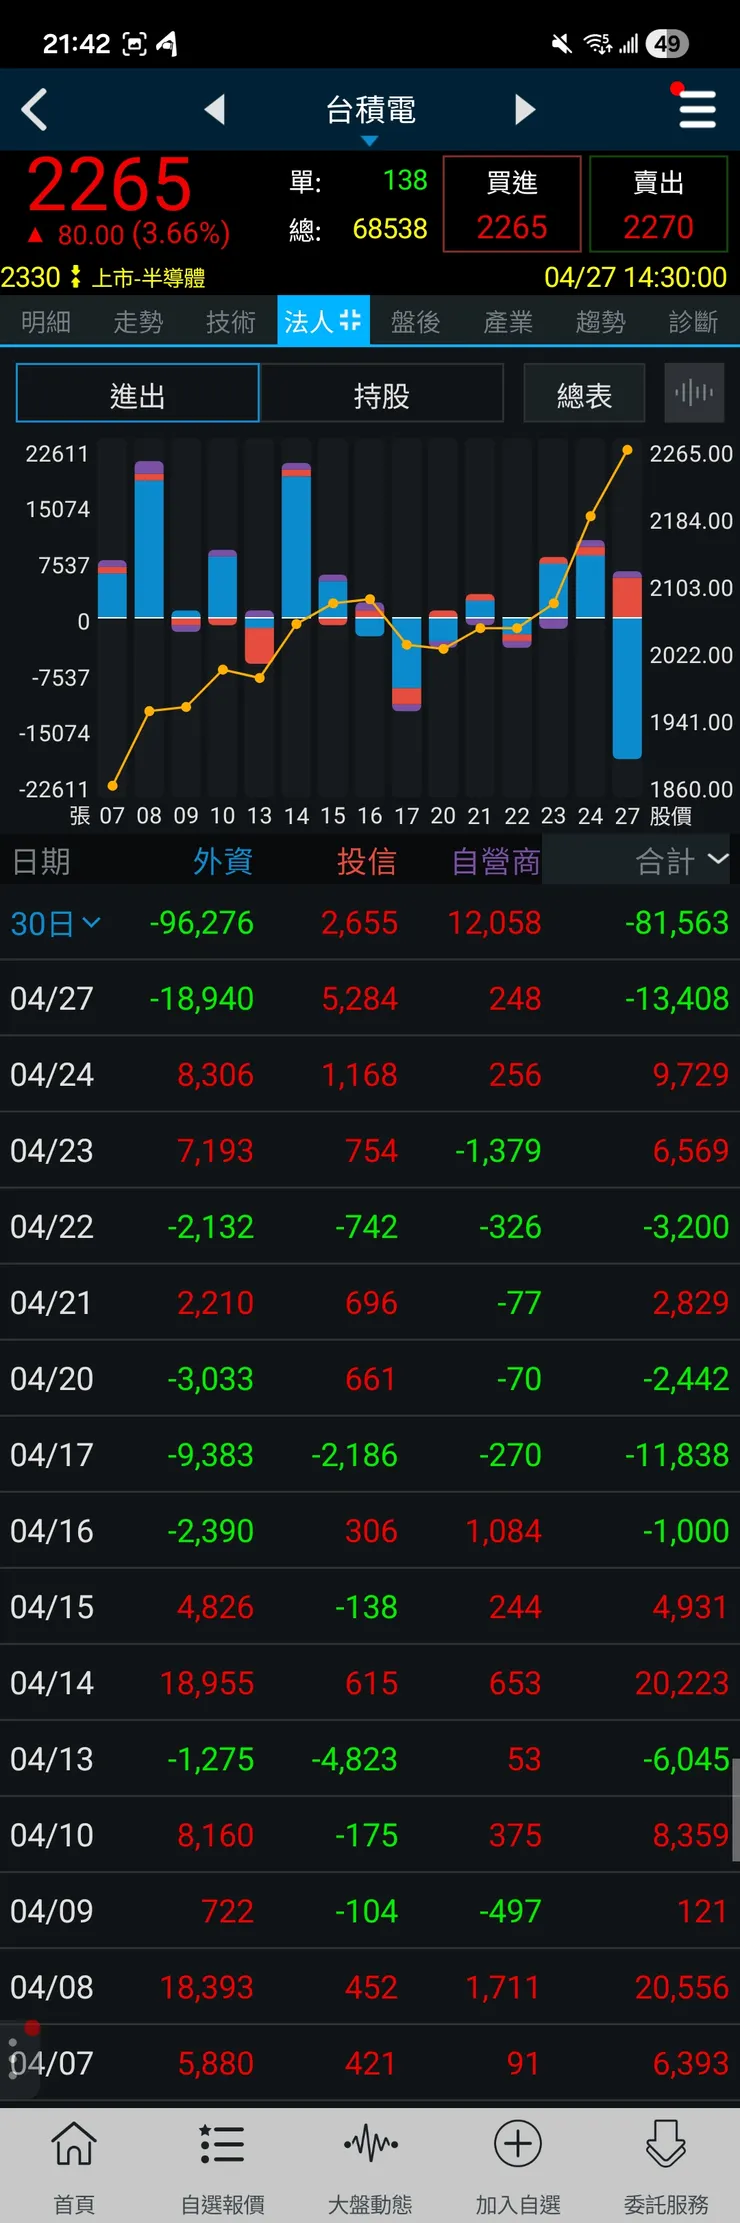
Task: Tap 外資 value -3,033 on 04/20
Action: click(210, 1378)
